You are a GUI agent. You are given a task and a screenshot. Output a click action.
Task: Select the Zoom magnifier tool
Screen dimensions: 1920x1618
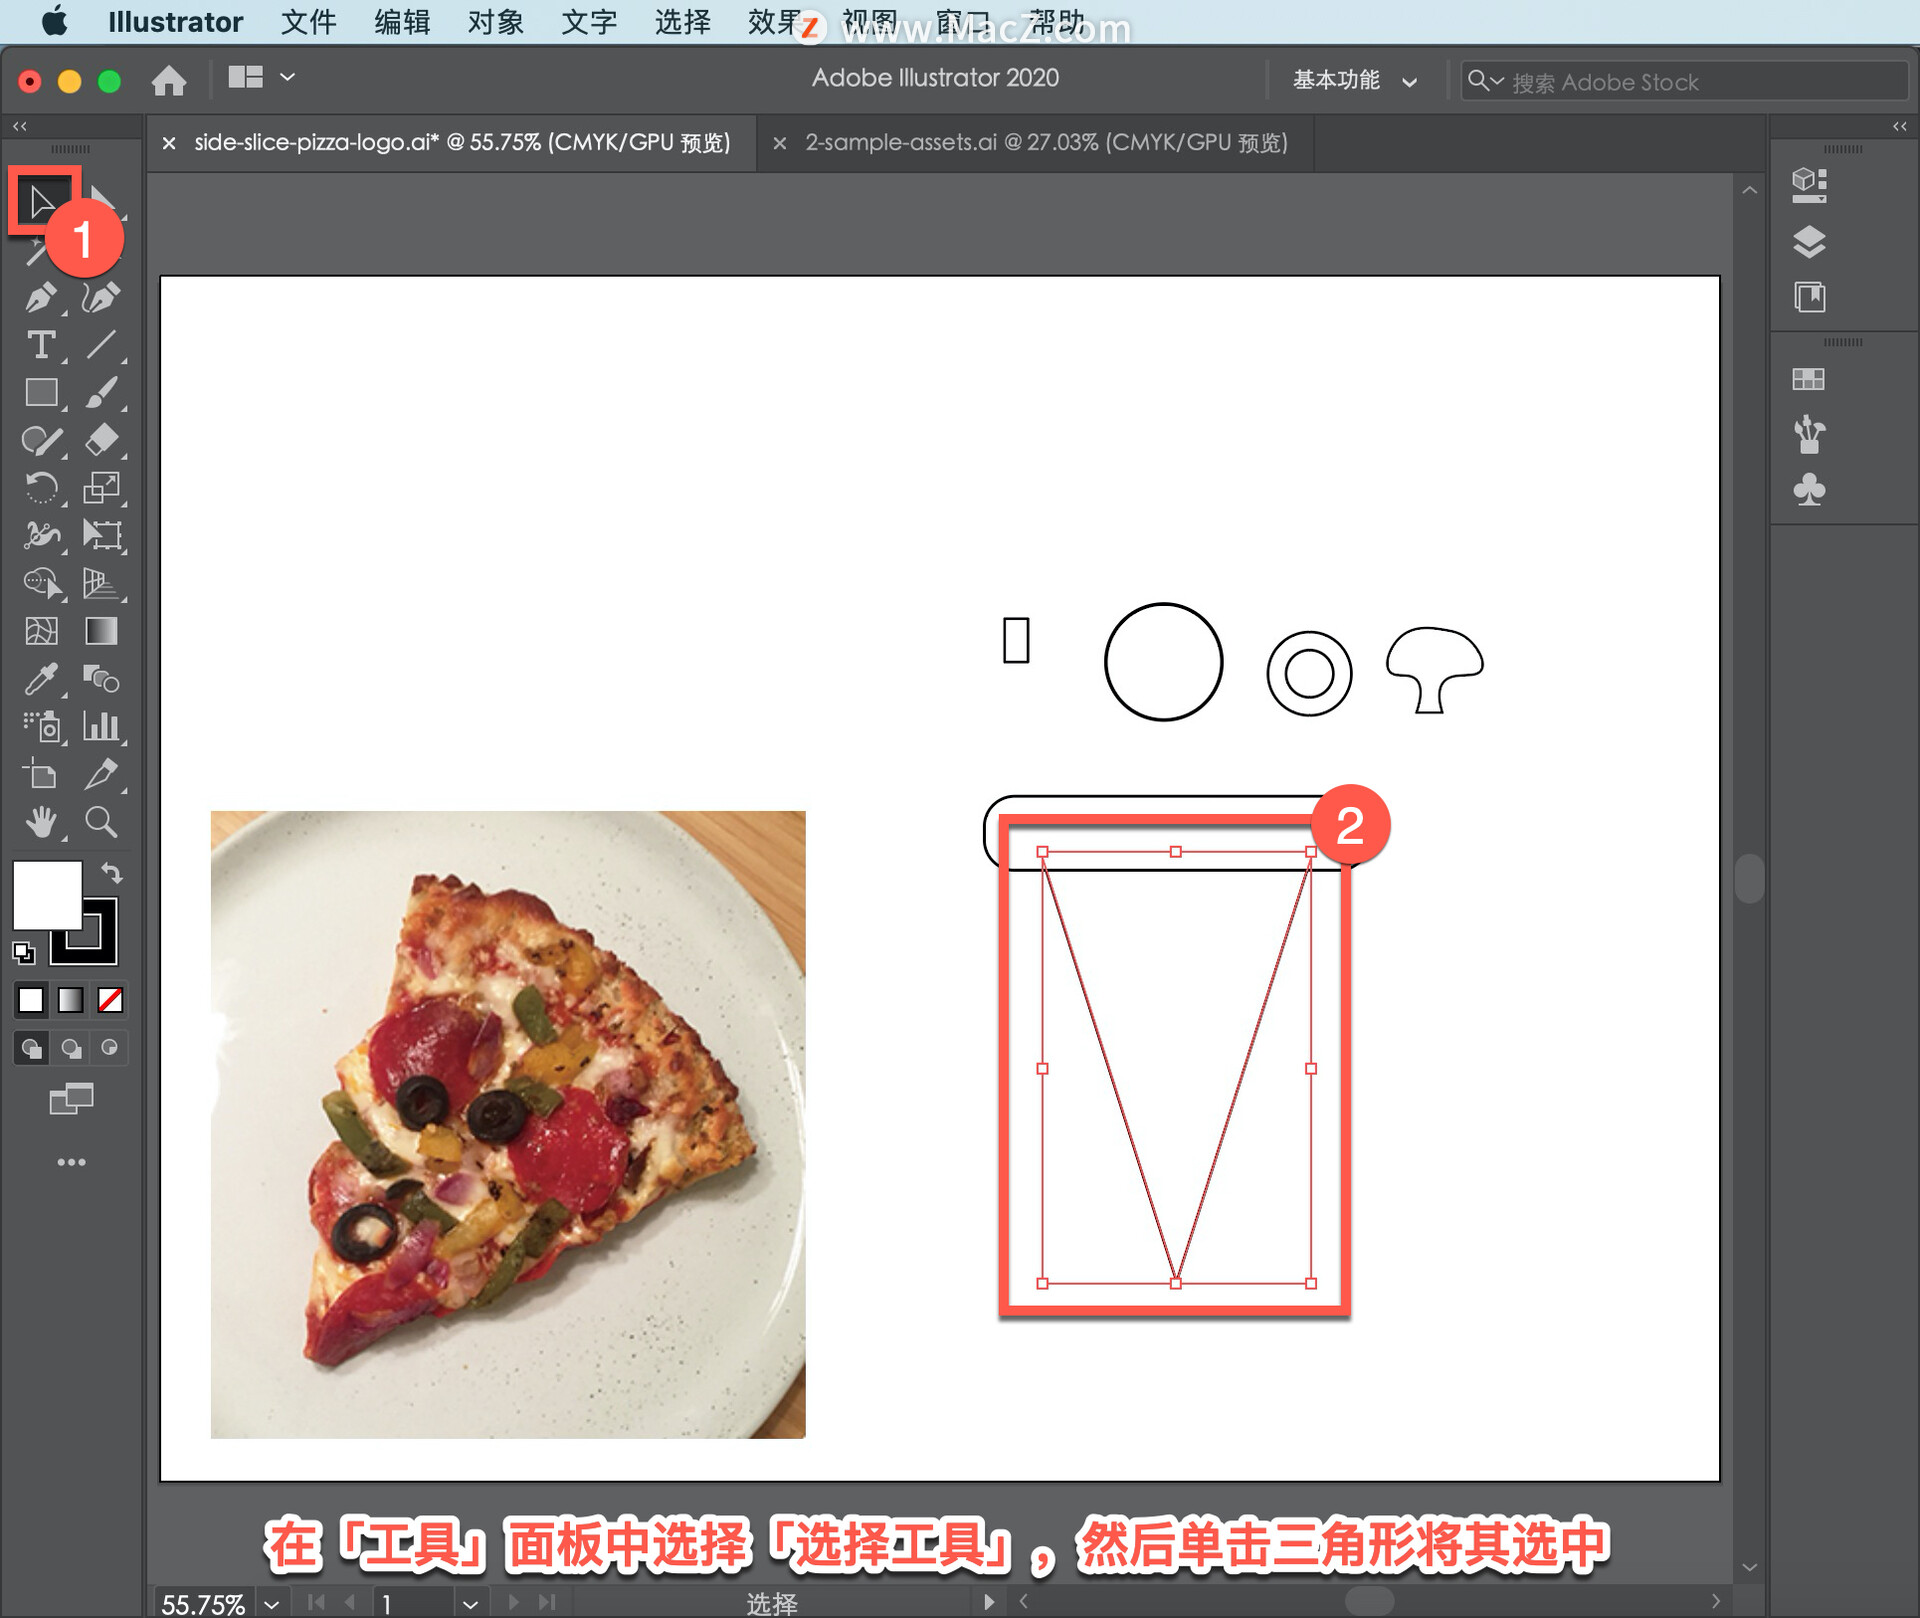tap(101, 822)
